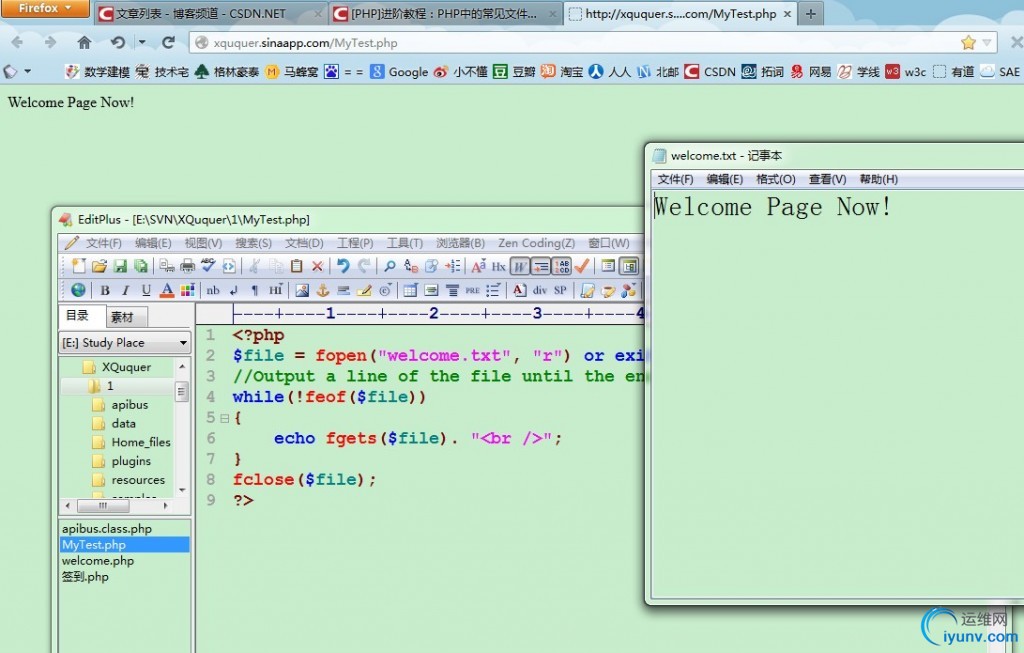Open the 格式(O) menu in Notepad
The image size is (1024, 653).
[775, 179]
